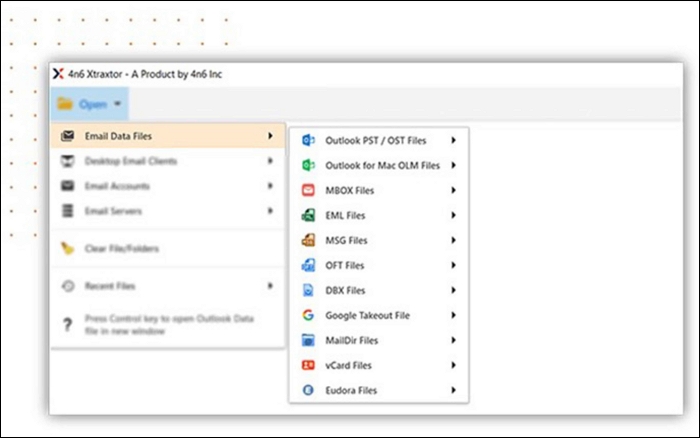
Task: Select MSG Files entry
Action: [x=379, y=241]
